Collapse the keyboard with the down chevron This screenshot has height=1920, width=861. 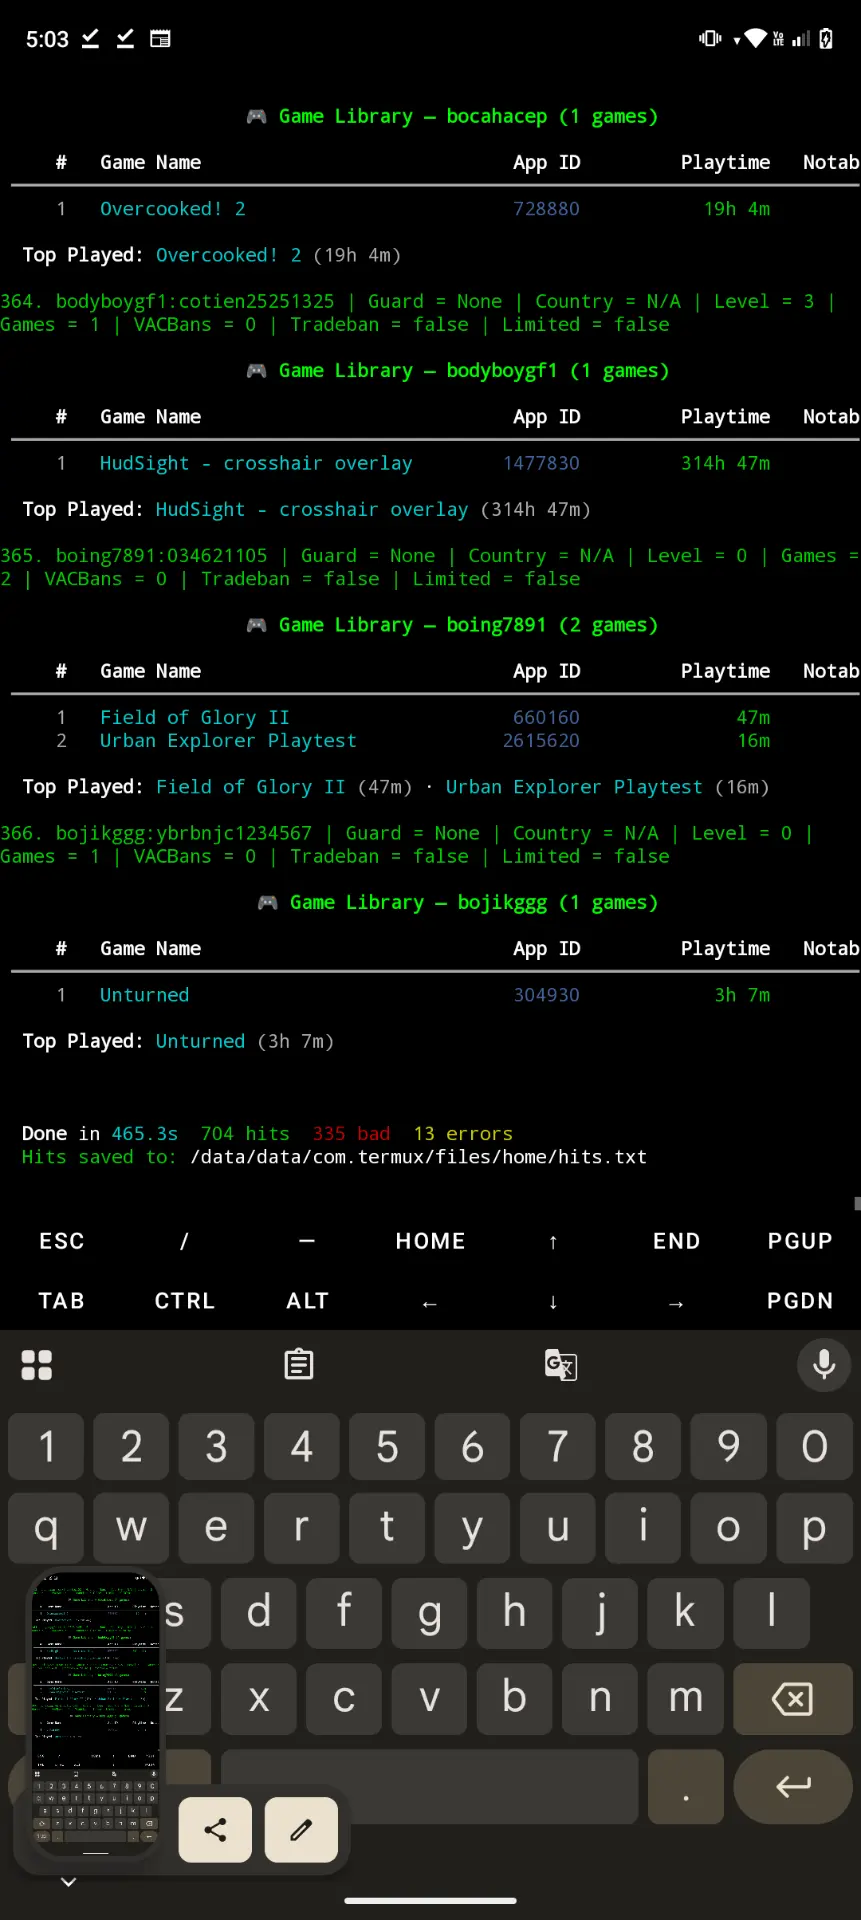(68, 1882)
